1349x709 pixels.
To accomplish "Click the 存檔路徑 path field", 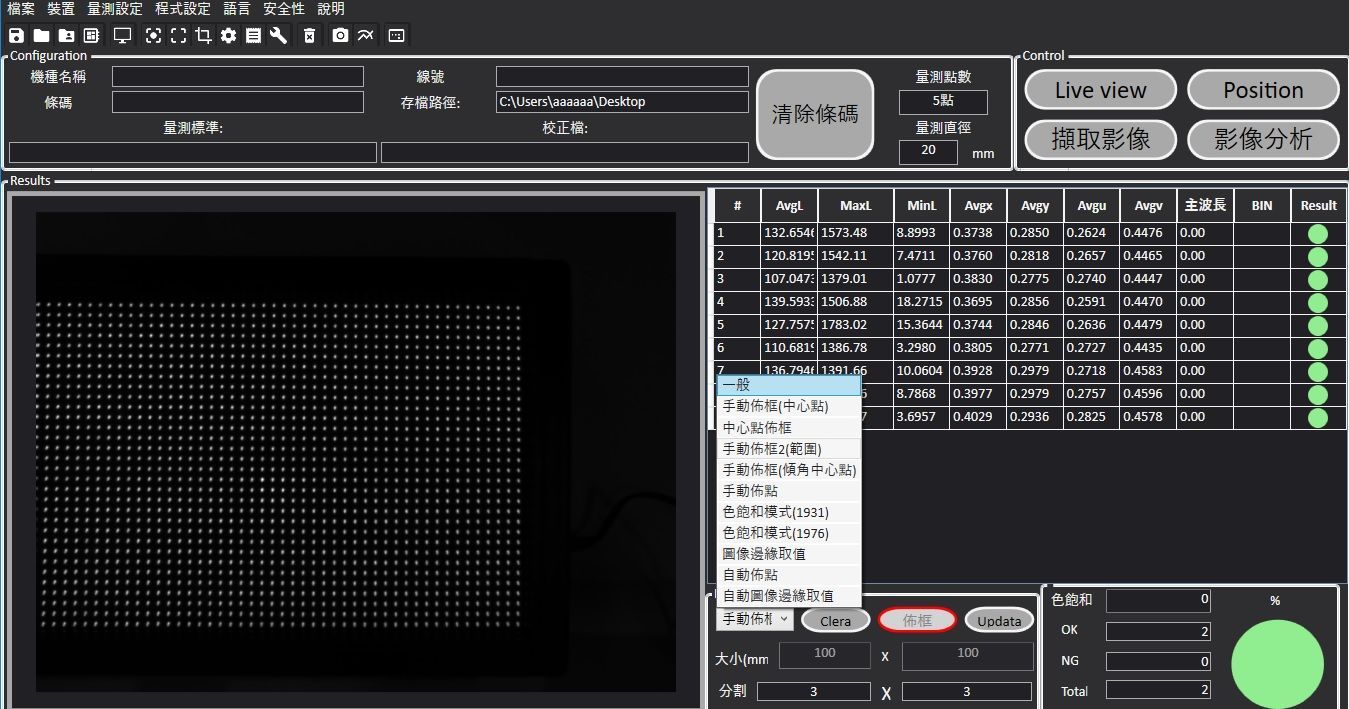I will click(x=622, y=102).
